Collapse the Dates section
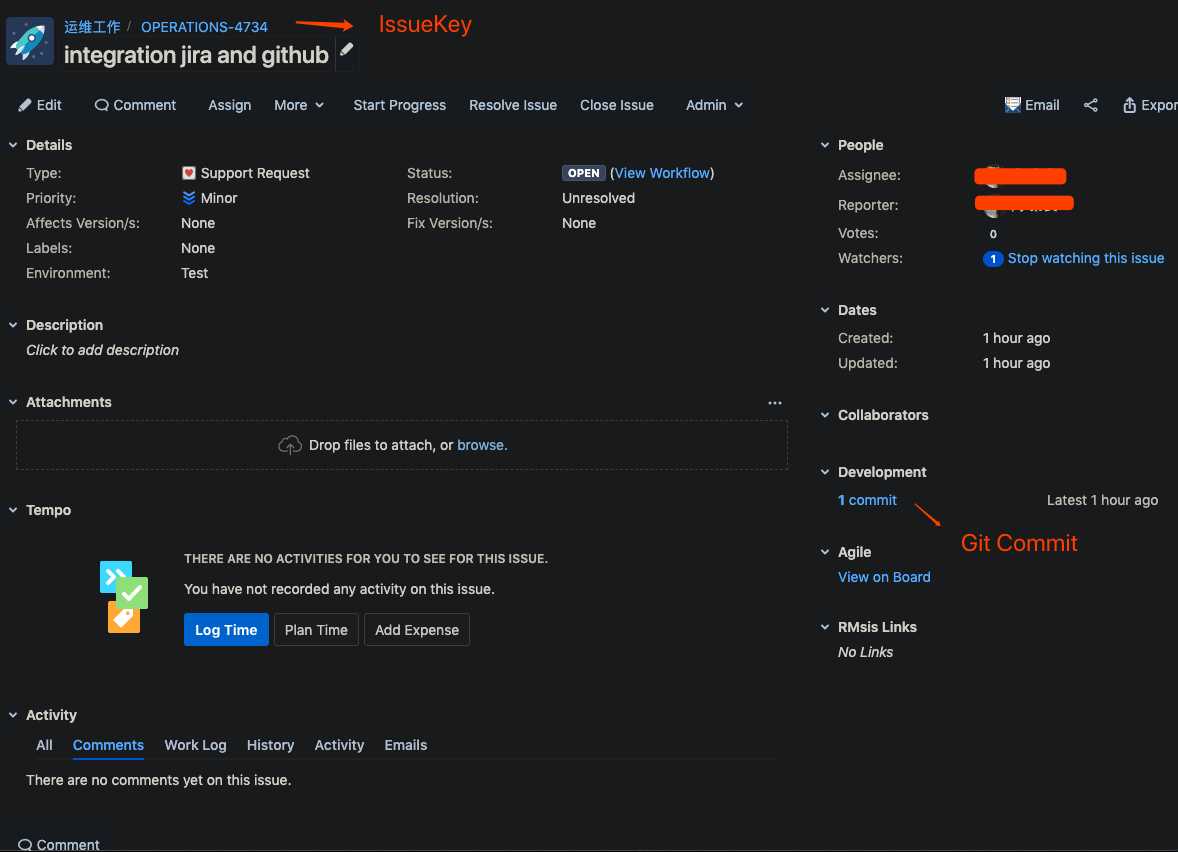The image size is (1178, 852). [x=825, y=310]
